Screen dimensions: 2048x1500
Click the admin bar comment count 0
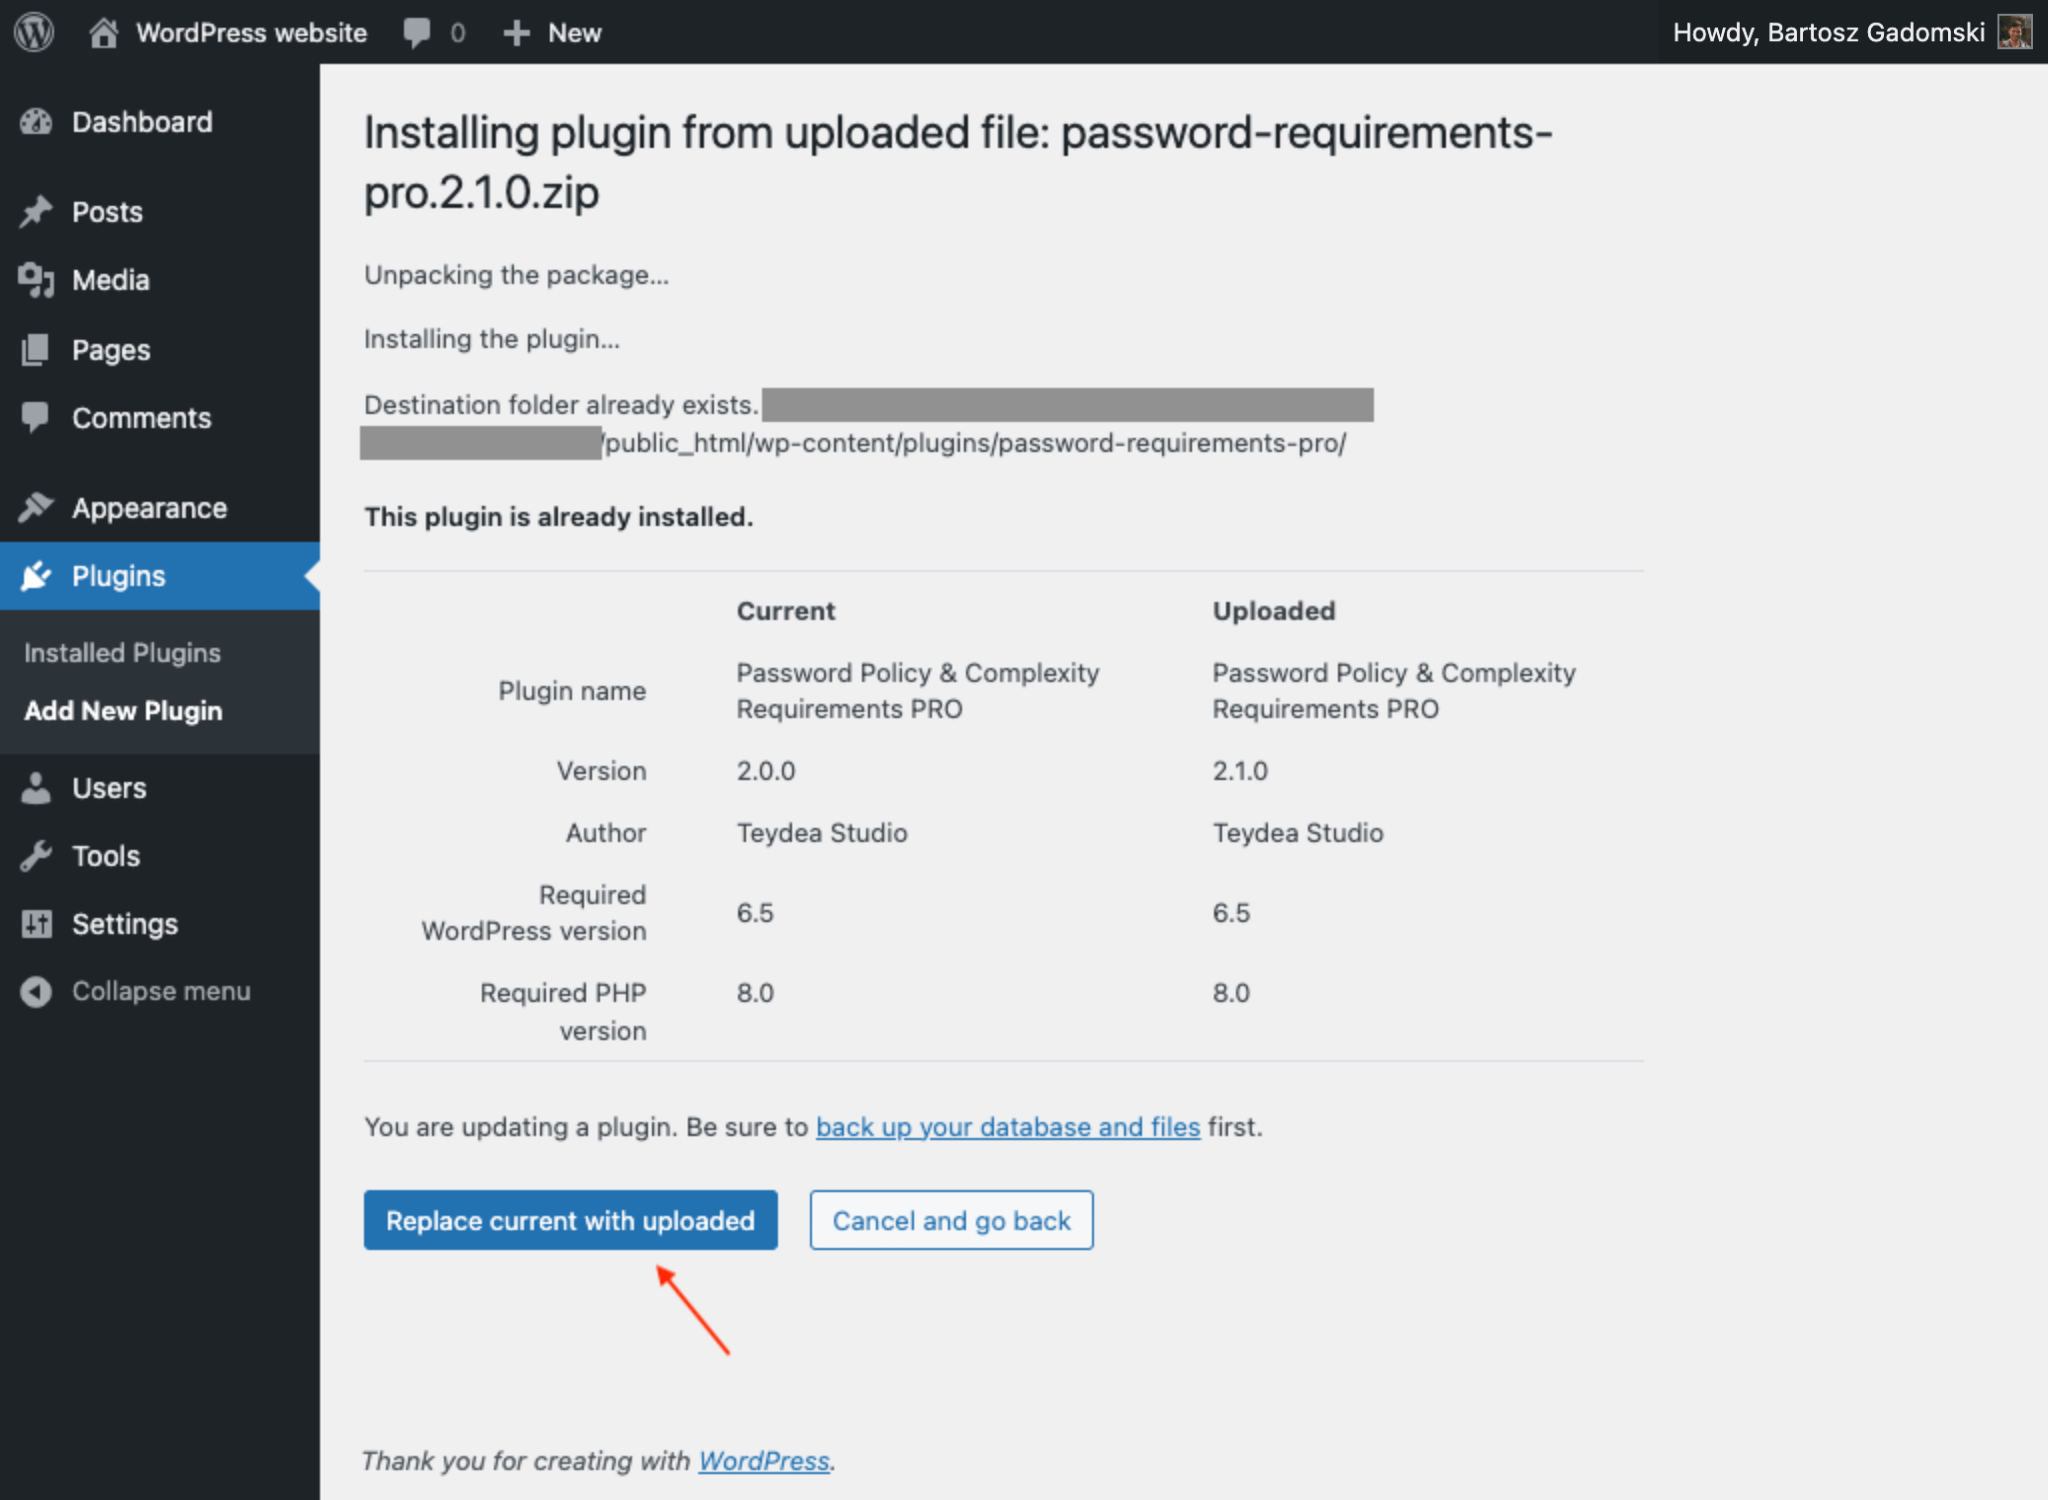458,33
